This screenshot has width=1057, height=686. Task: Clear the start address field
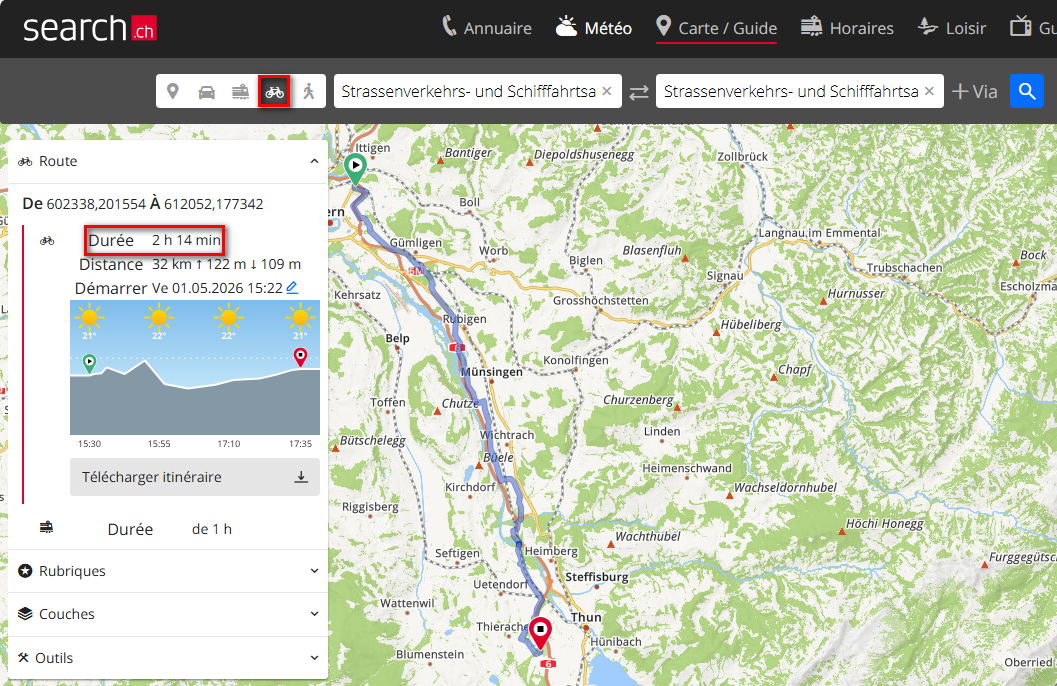(x=607, y=91)
